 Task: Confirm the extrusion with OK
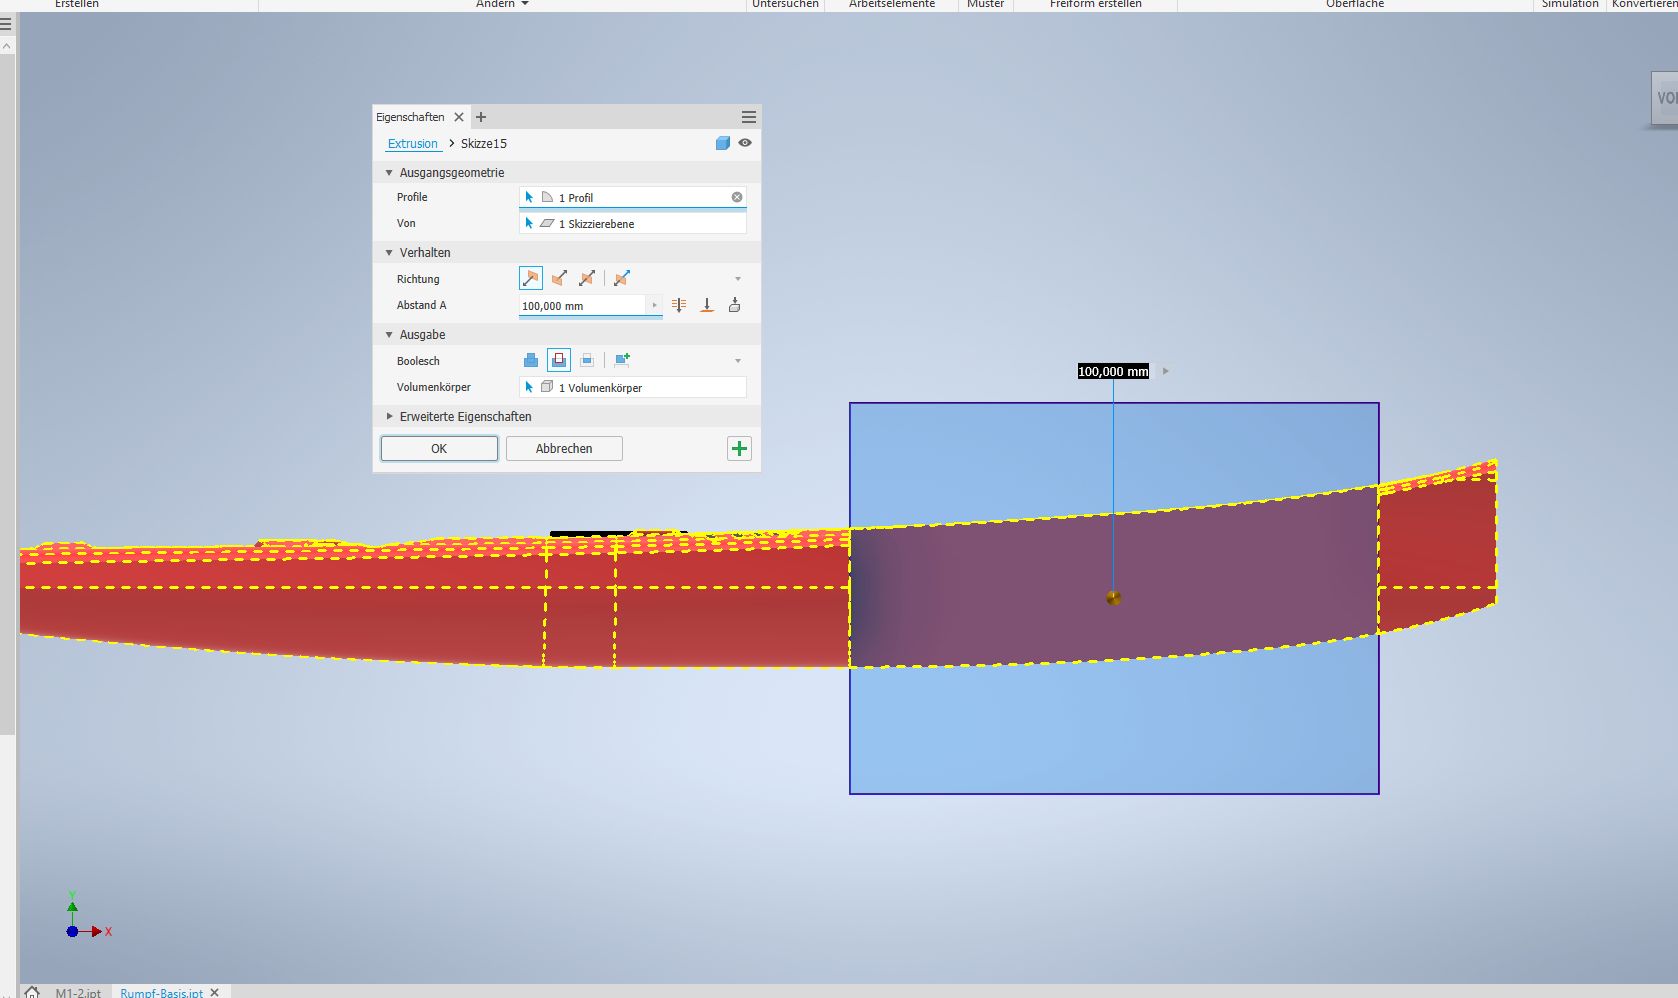(x=439, y=449)
